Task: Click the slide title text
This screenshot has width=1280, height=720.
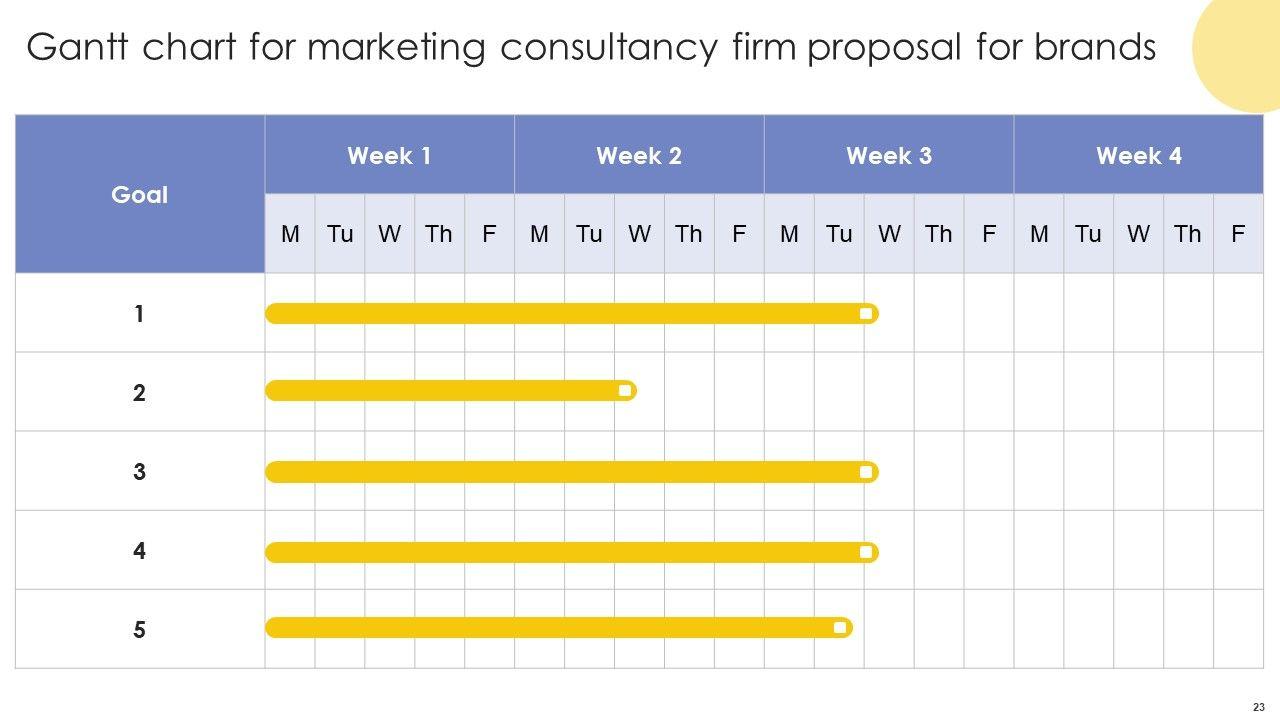Action: [x=591, y=47]
